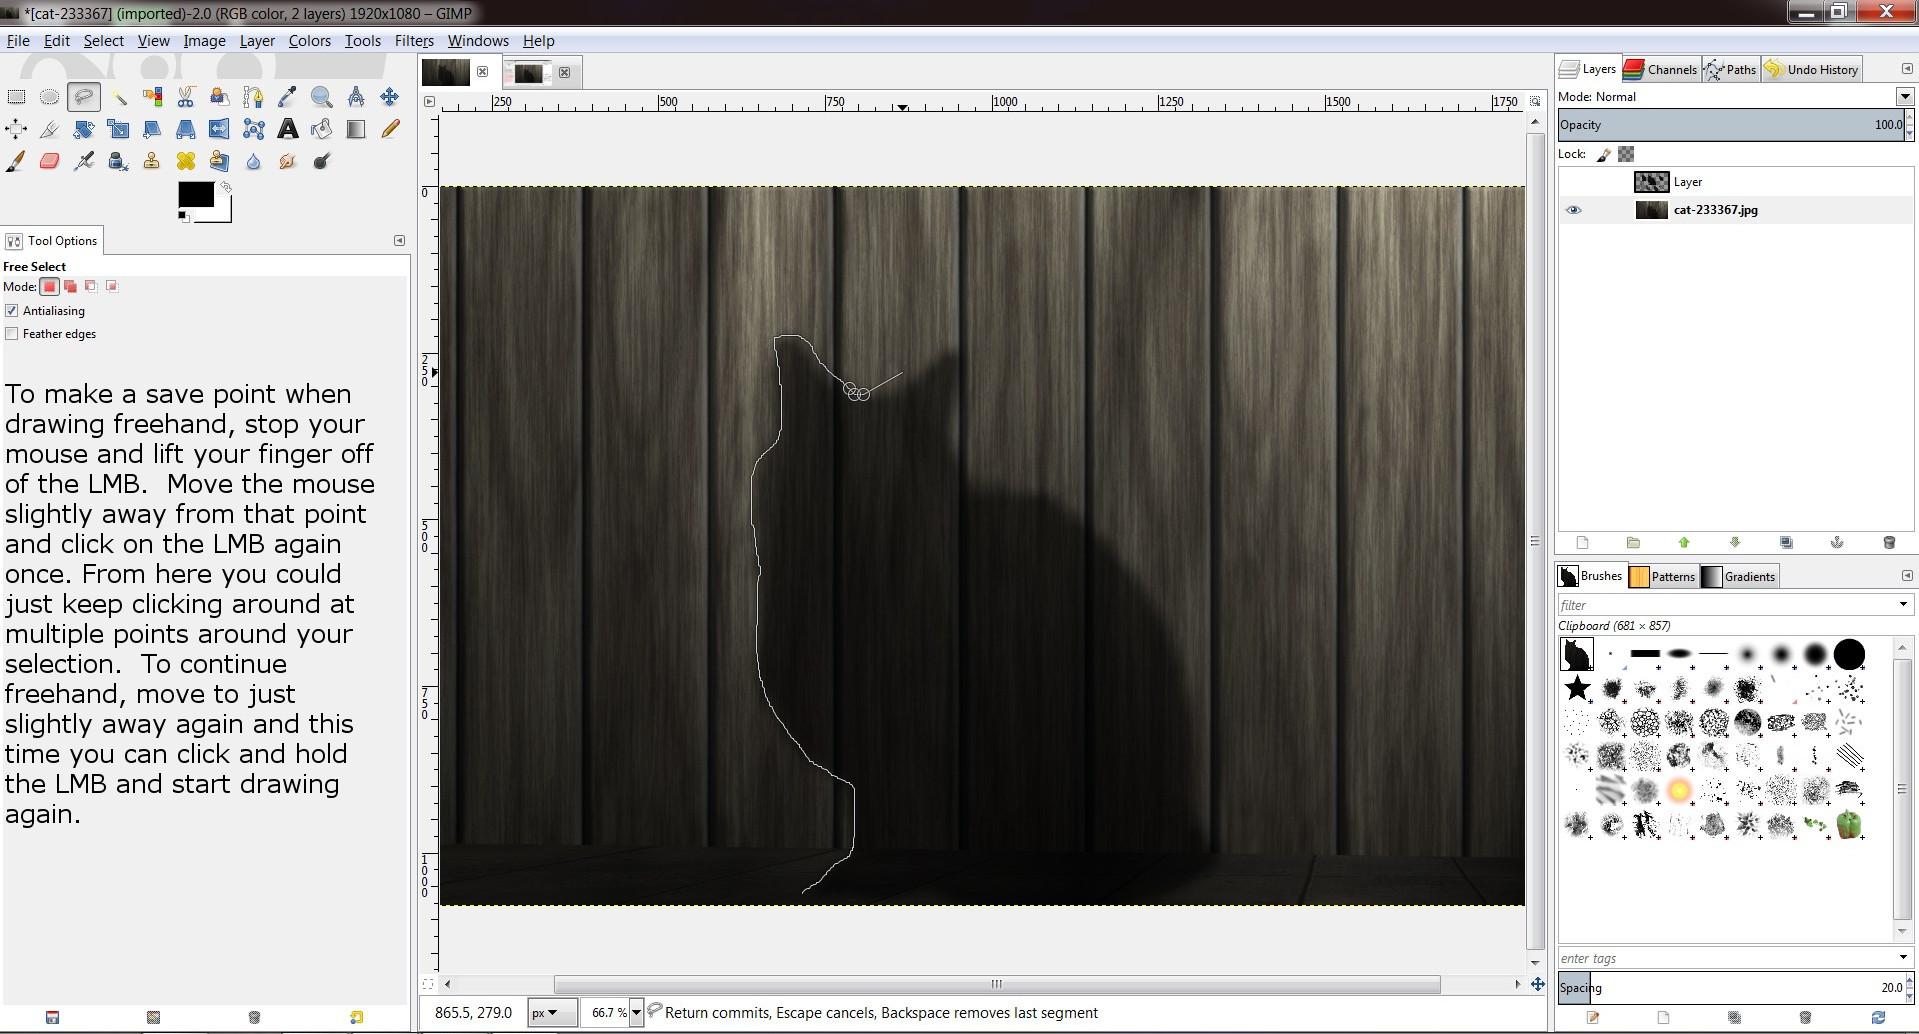Switch to the Undo History tab

(1812, 69)
